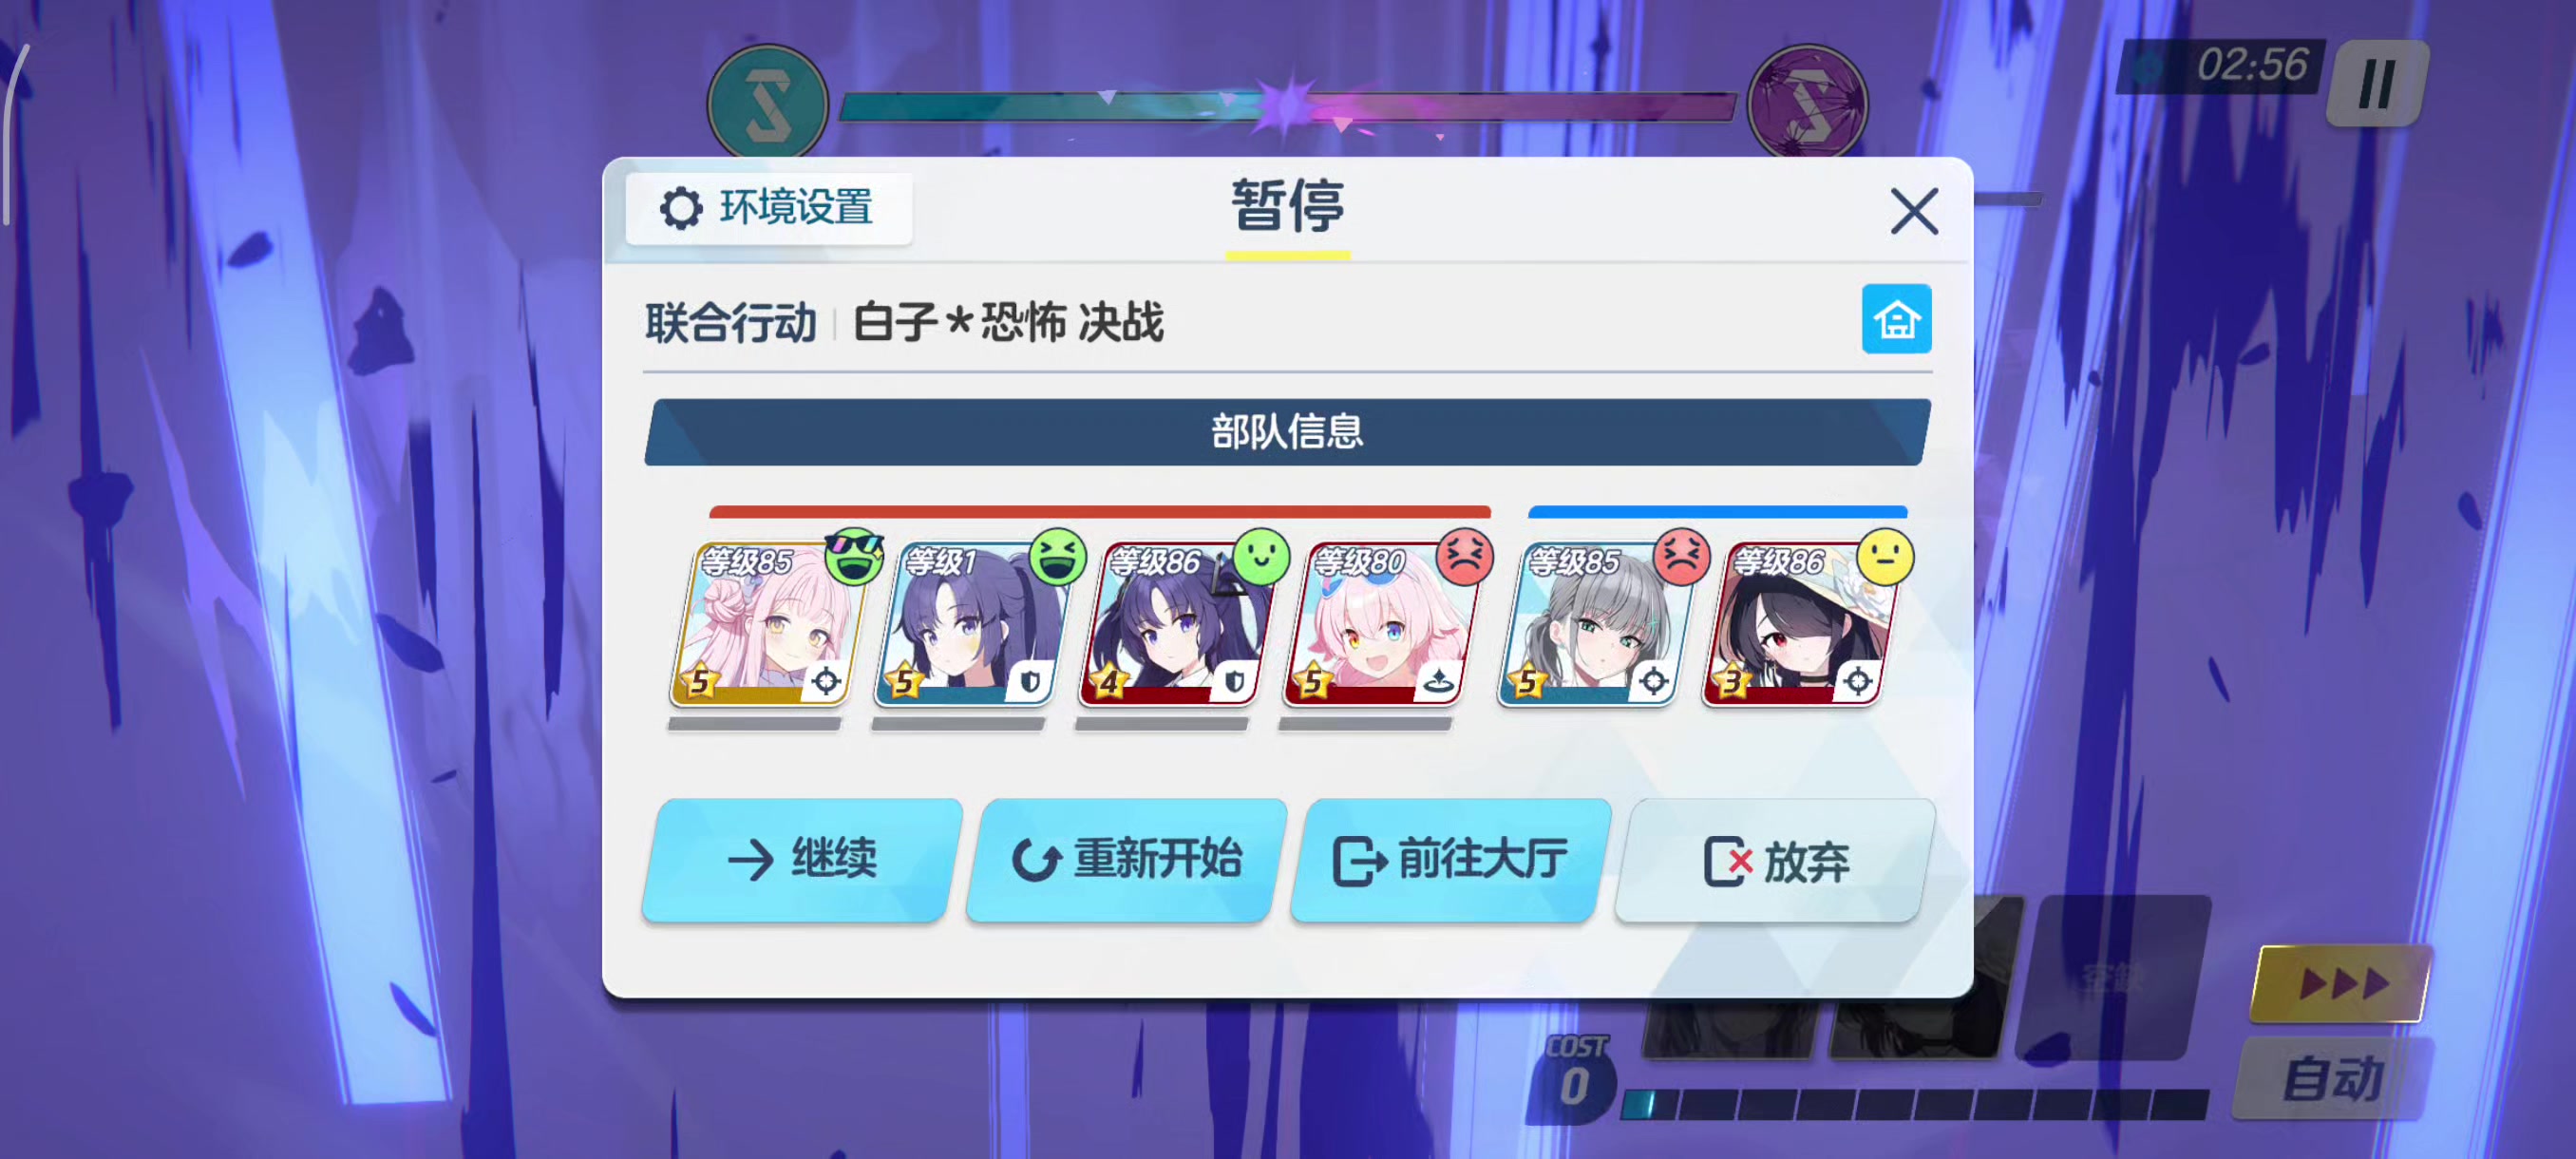This screenshot has height=1159, width=2576.
Task: Select the level 86 support card with hat
Action: (1798, 624)
